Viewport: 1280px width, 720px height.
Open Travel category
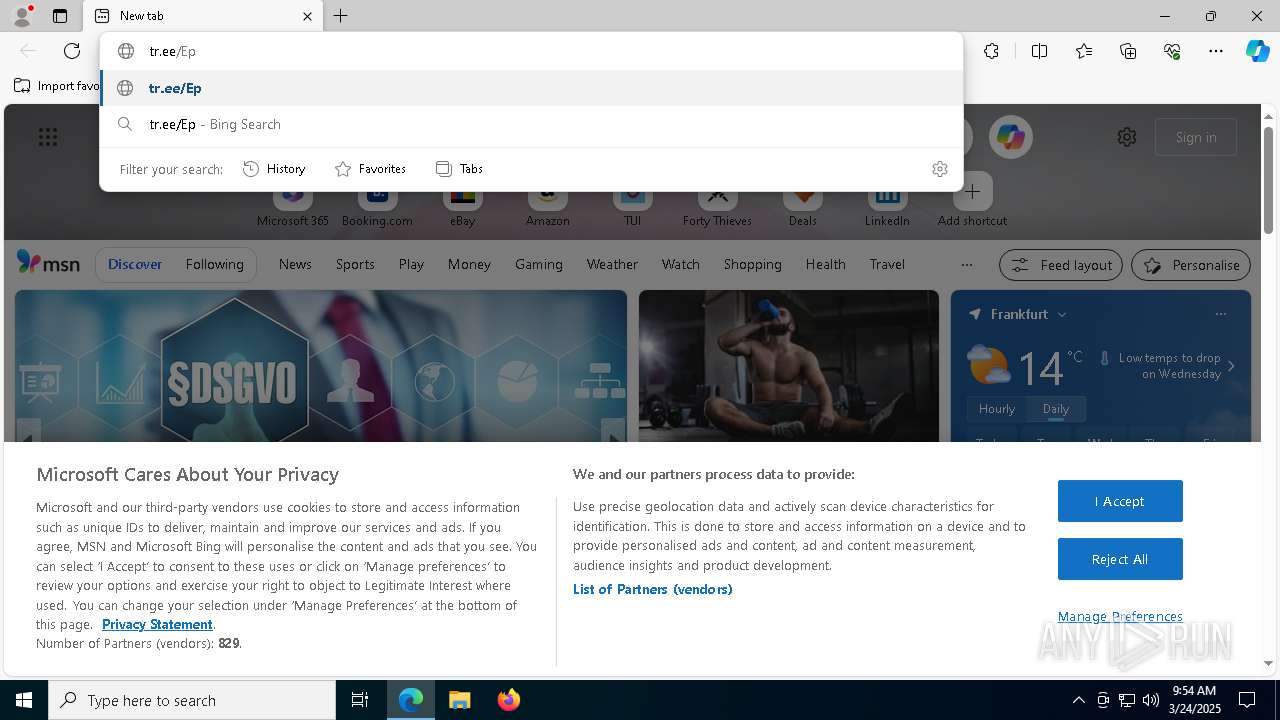tap(887, 264)
